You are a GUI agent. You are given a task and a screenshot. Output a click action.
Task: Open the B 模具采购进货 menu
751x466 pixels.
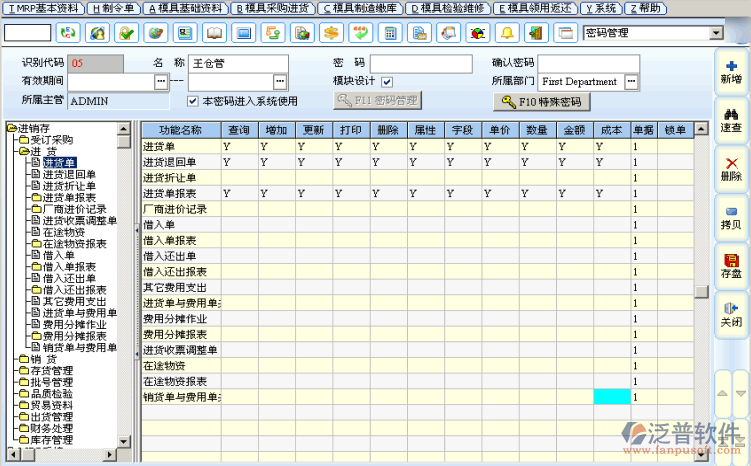pos(271,7)
